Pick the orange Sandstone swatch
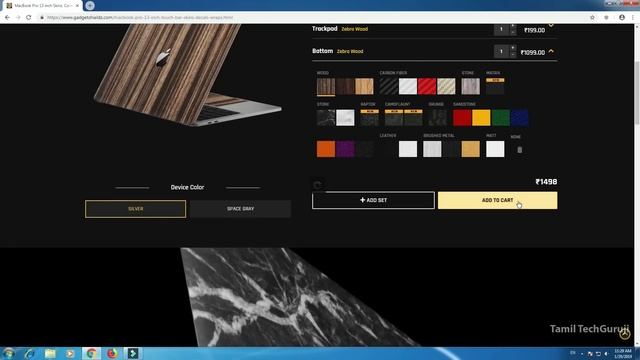 click(326, 149)
